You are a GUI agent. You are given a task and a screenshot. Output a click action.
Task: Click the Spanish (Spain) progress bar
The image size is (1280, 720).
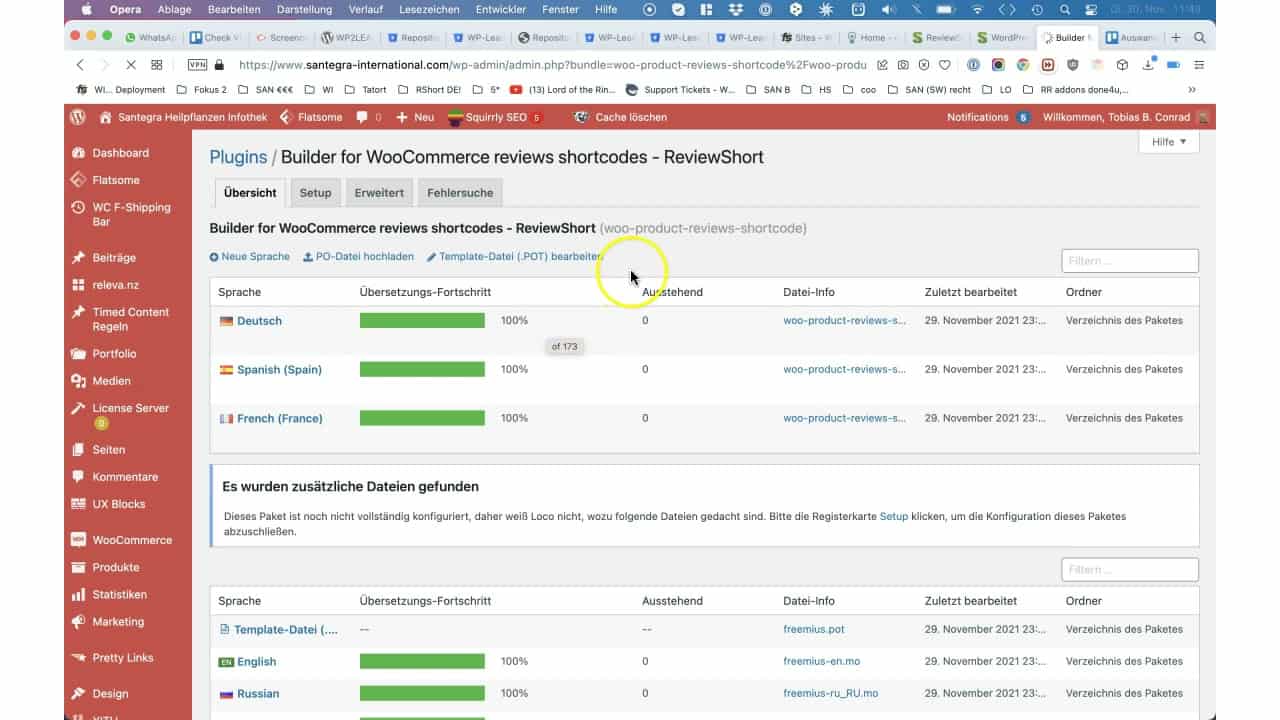pos(422,370)
